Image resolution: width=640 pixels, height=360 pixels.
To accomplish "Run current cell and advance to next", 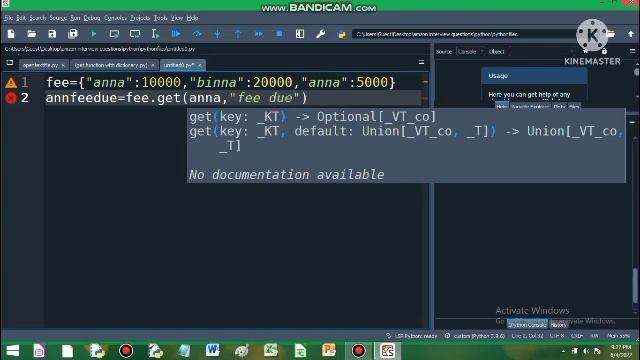I will (x=135, y=34).
